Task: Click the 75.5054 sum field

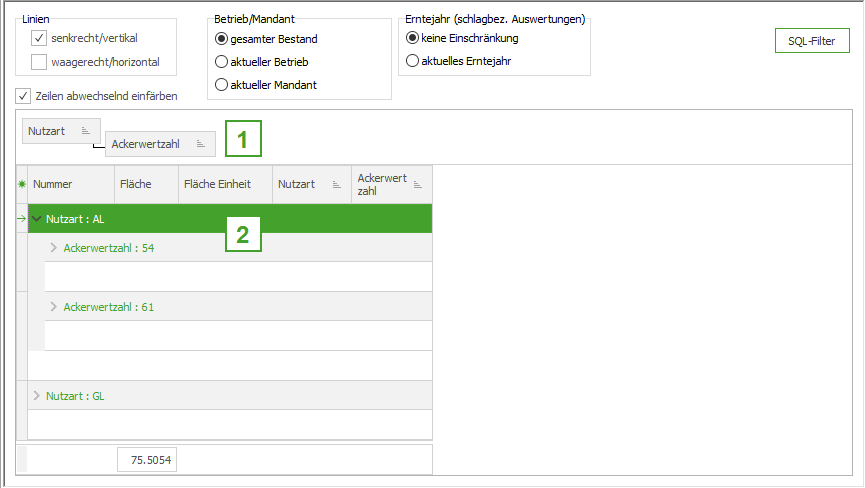Action: [147, 459]
